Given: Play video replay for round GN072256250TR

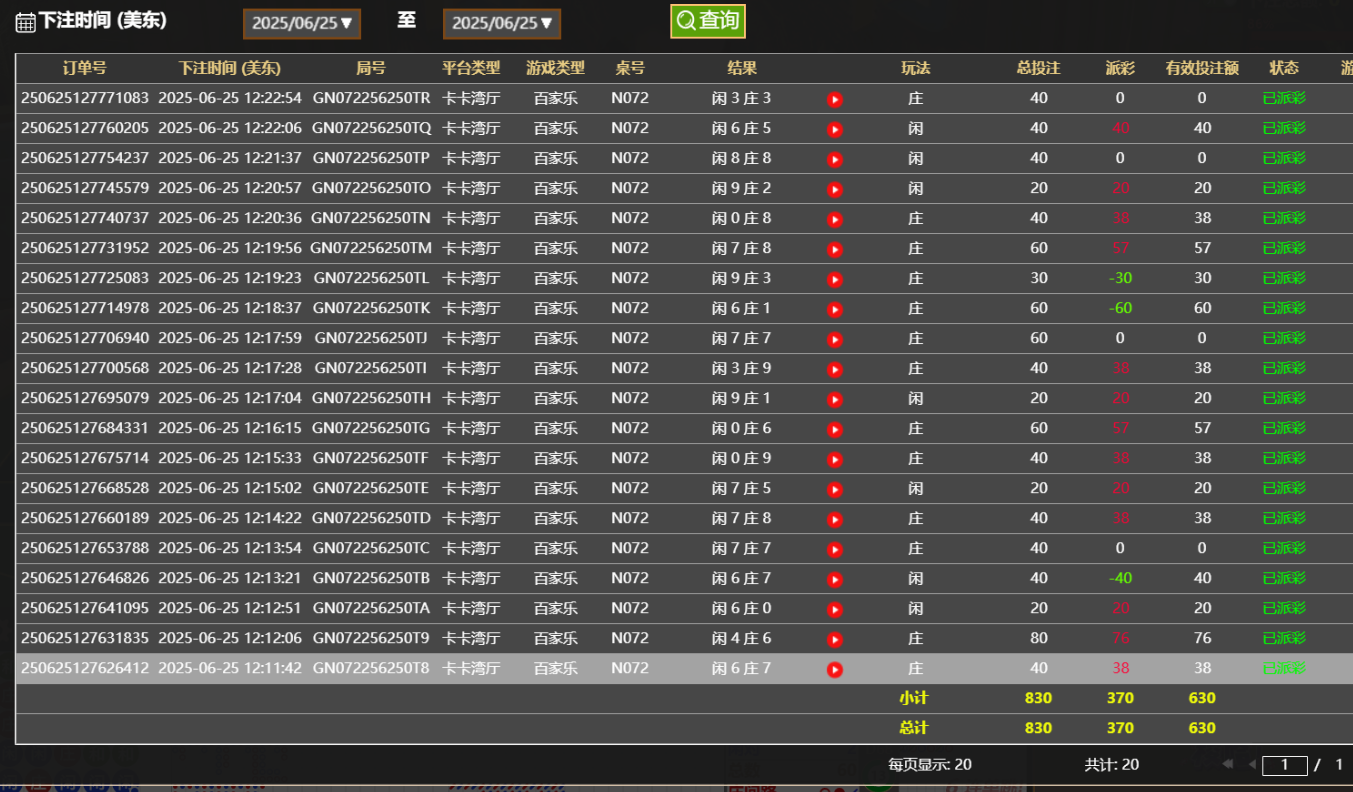Looking at the screenshot, I should coord(835,99).
